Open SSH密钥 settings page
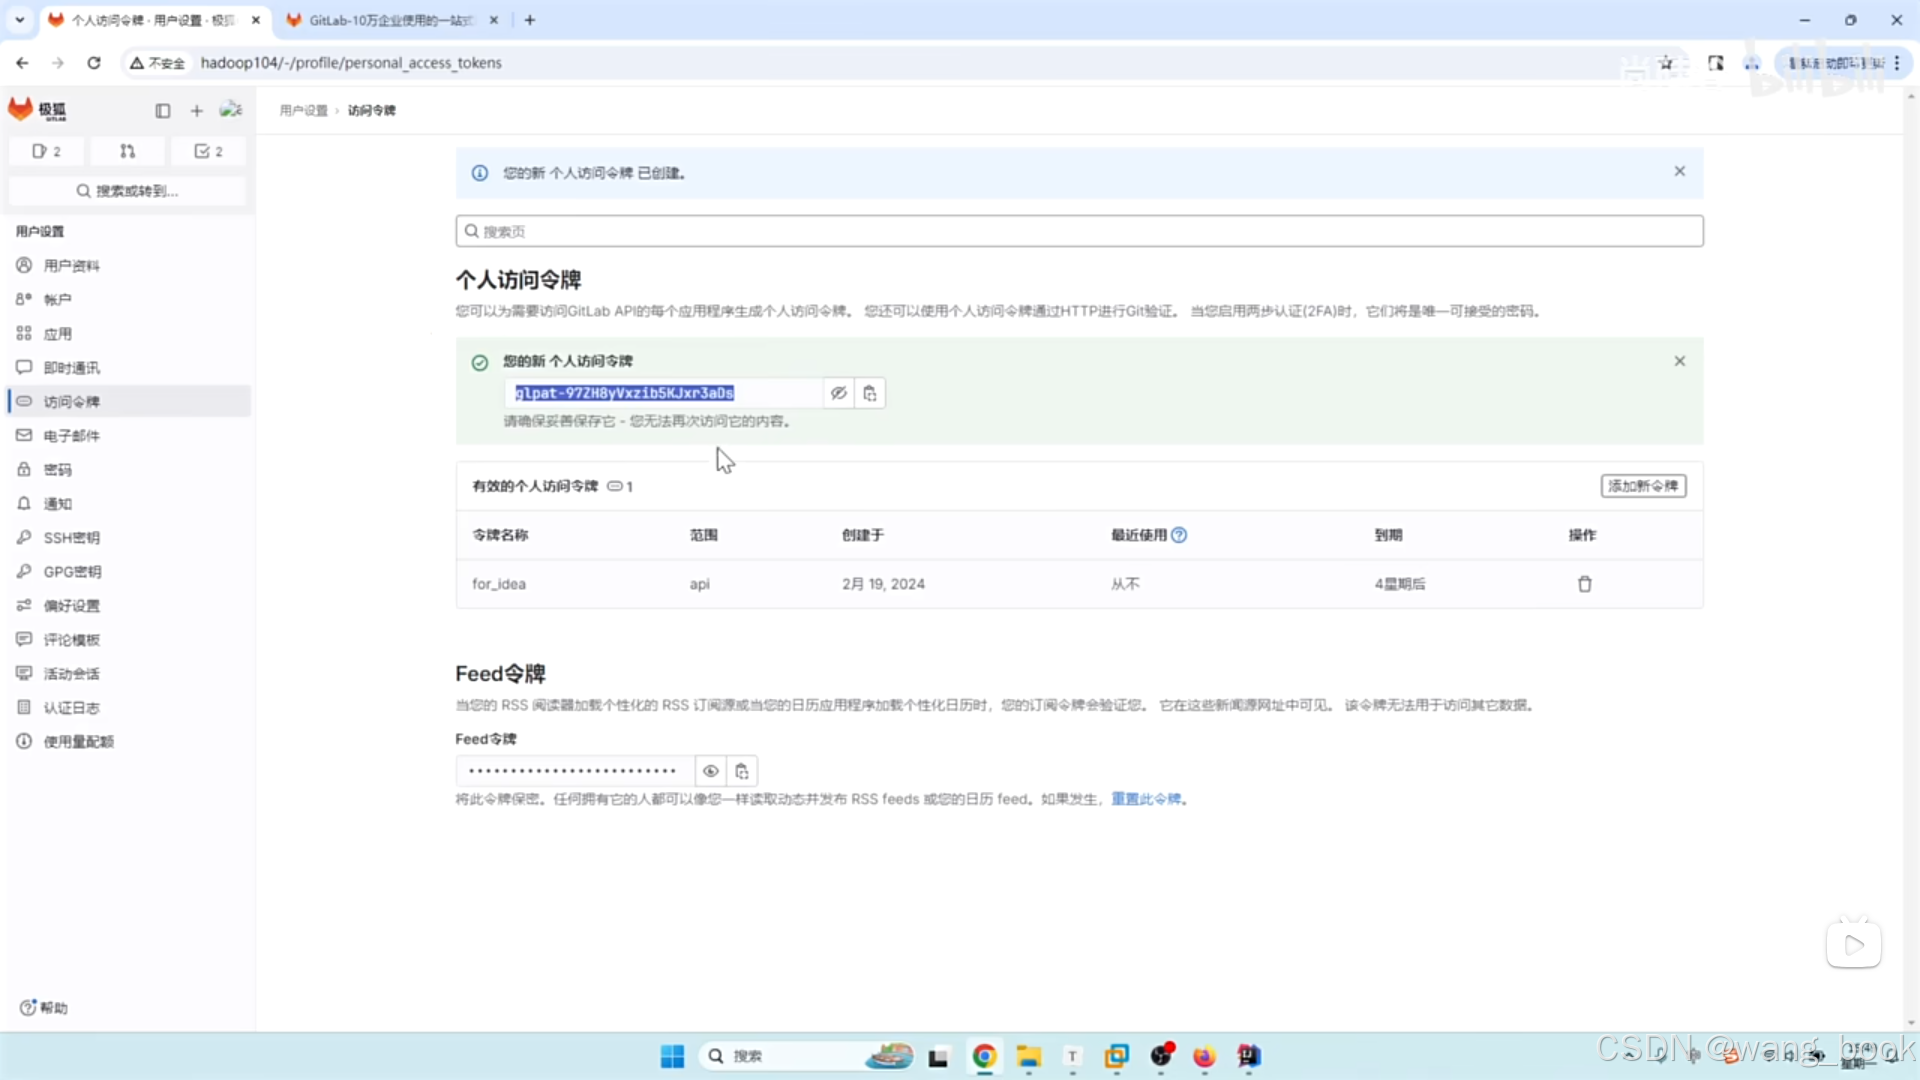This screenshot has height=1080, width=1920. click(x=128, y=537)
